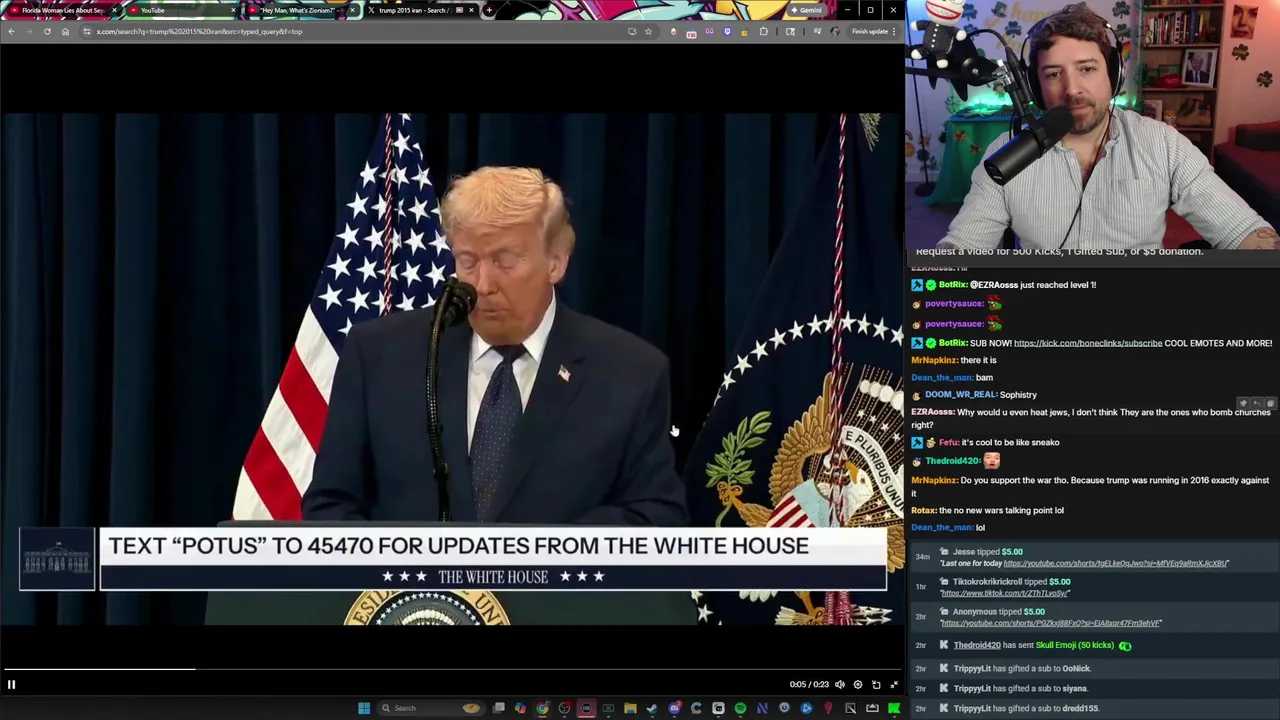
Task: Switch to the Florida Woman Lies tab
Action: pos(62,10)
